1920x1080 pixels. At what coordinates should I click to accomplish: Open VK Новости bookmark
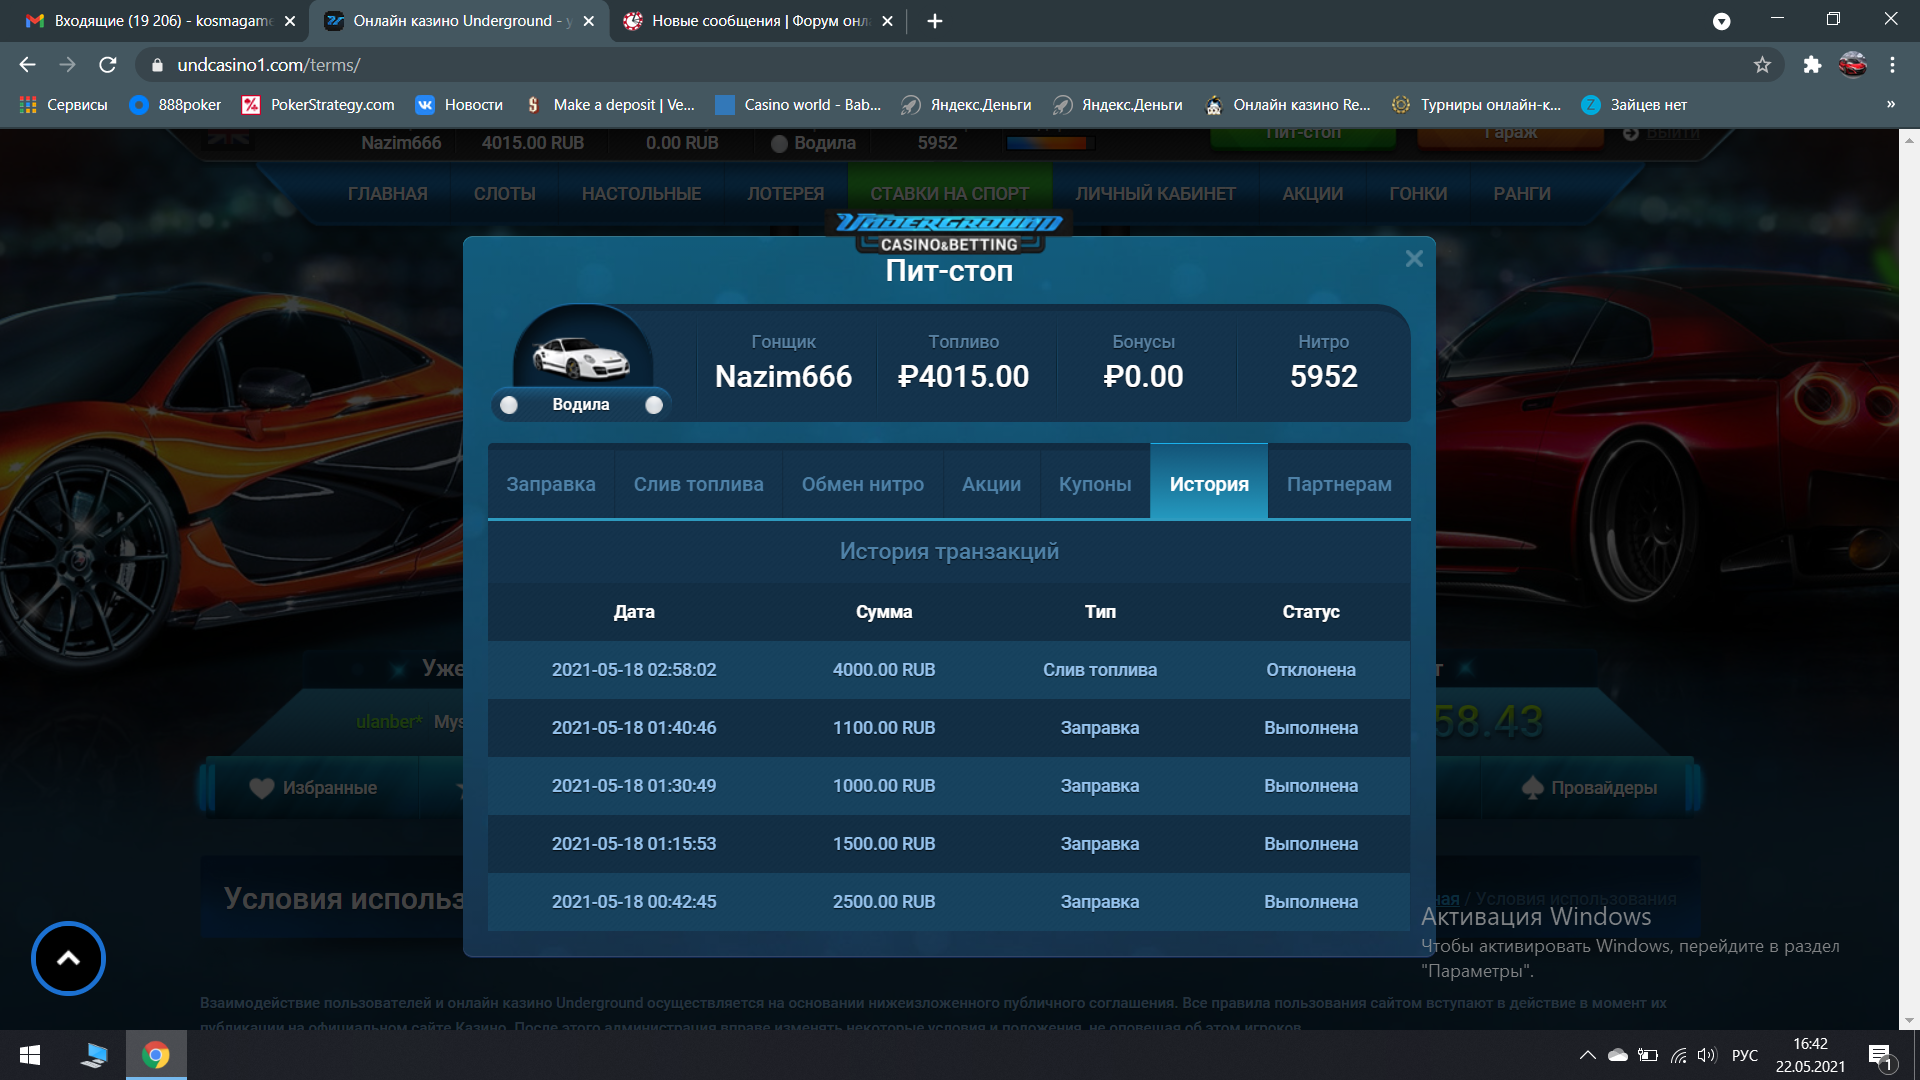tap(459, 105)
